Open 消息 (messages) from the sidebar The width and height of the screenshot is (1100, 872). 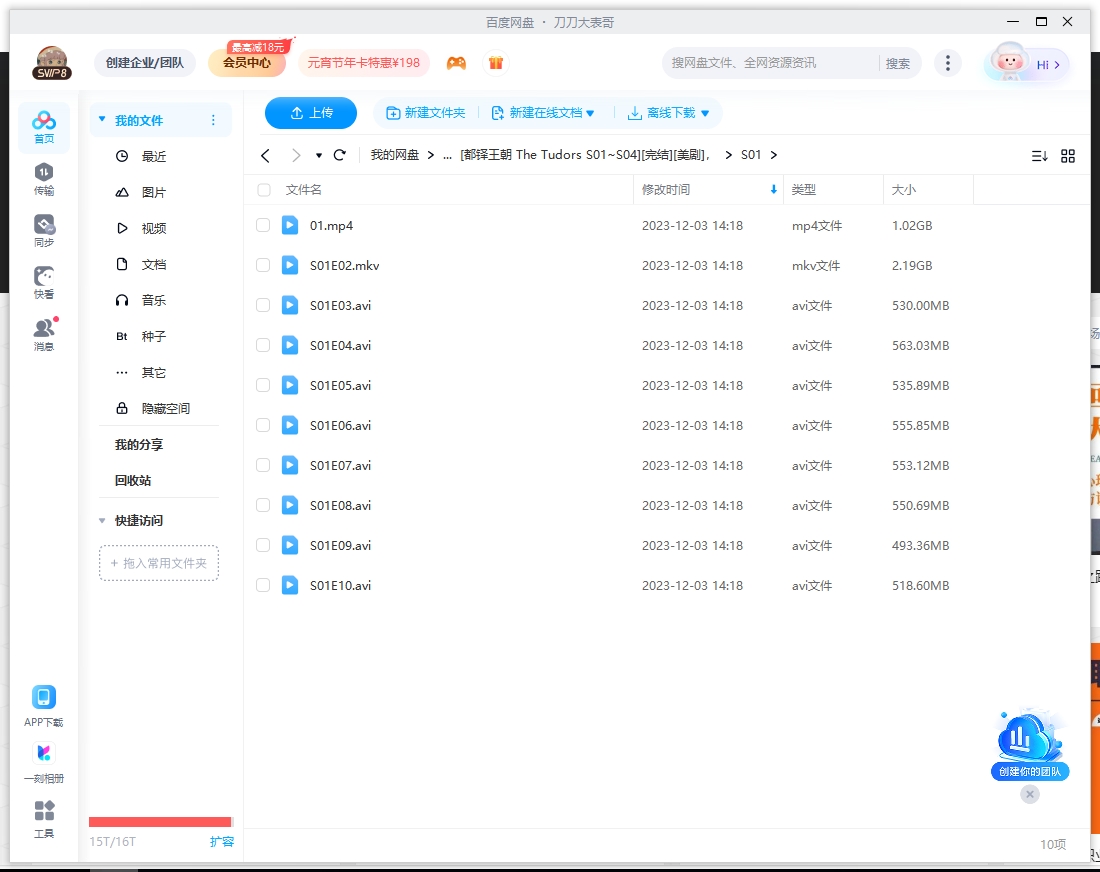[x=44, y=328]
